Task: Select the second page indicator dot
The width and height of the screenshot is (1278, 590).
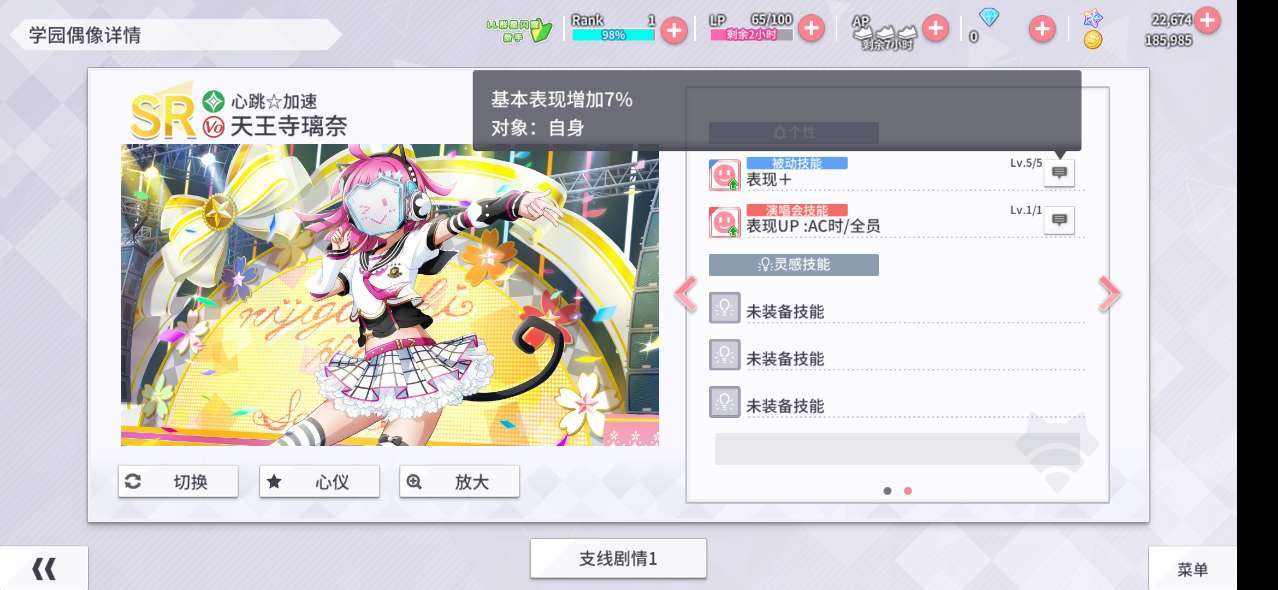Action: 908,491
